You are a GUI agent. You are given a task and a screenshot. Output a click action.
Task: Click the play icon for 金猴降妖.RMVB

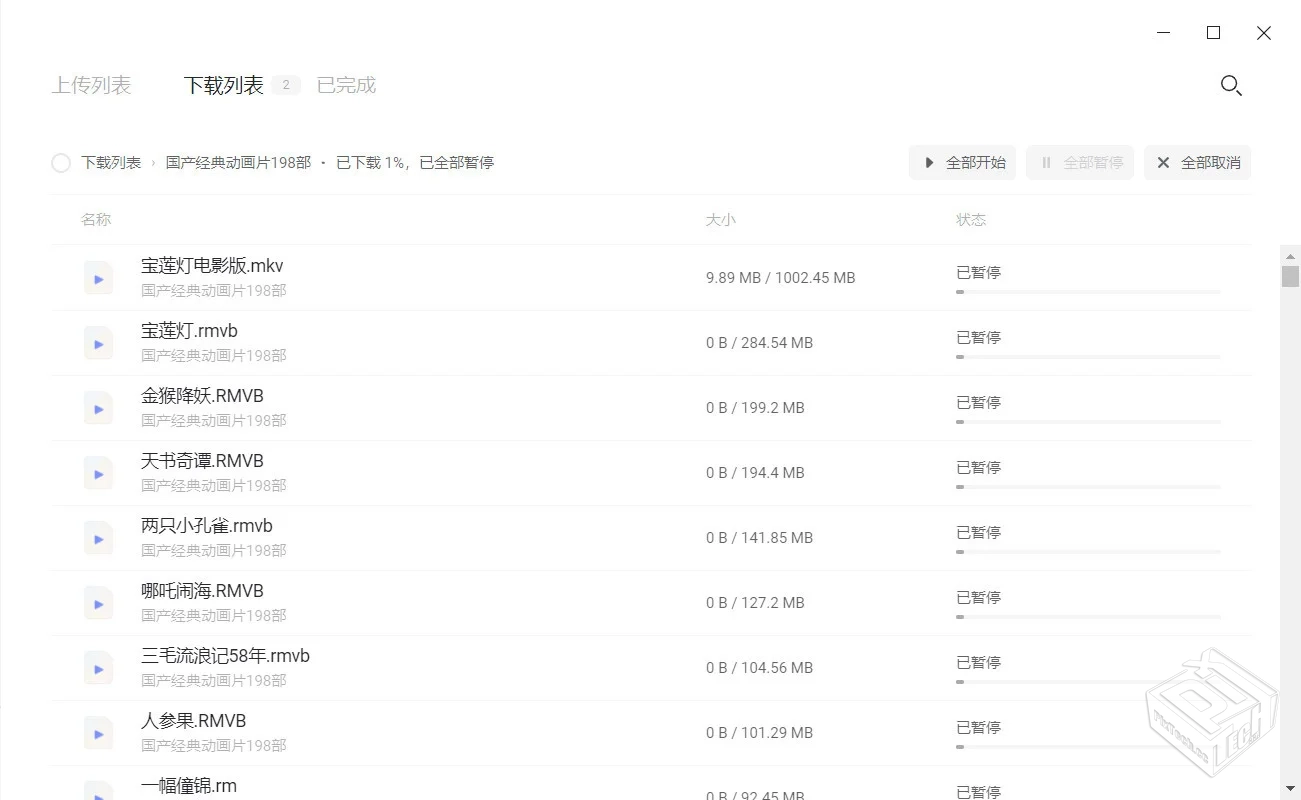(x=98, y=408)
